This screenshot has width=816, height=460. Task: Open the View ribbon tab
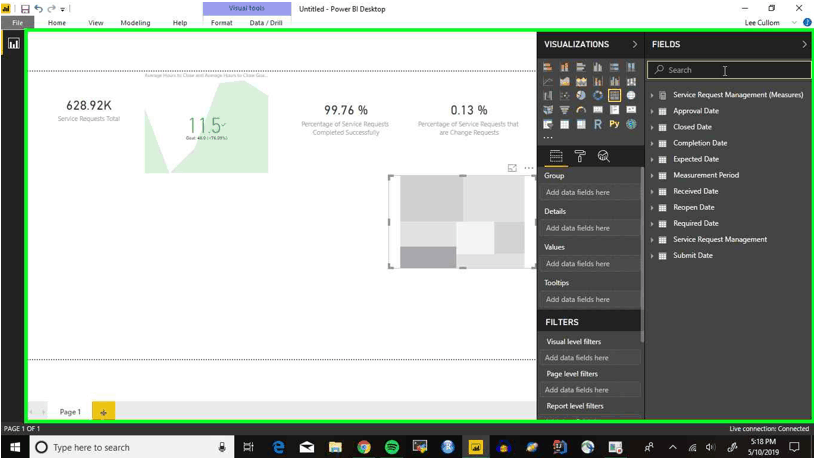tap(96, 23)
